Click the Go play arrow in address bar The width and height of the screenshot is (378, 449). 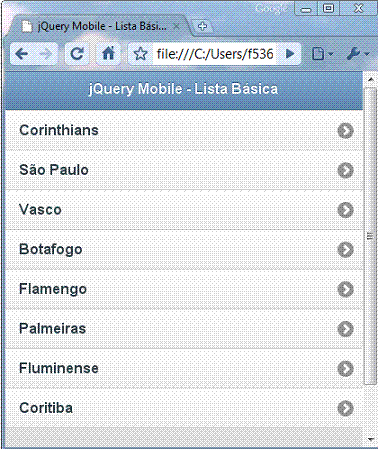(x=290, y=54)
